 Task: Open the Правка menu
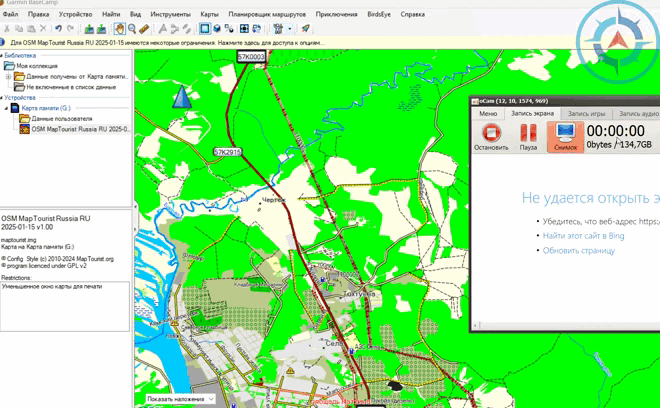(38, 14)
